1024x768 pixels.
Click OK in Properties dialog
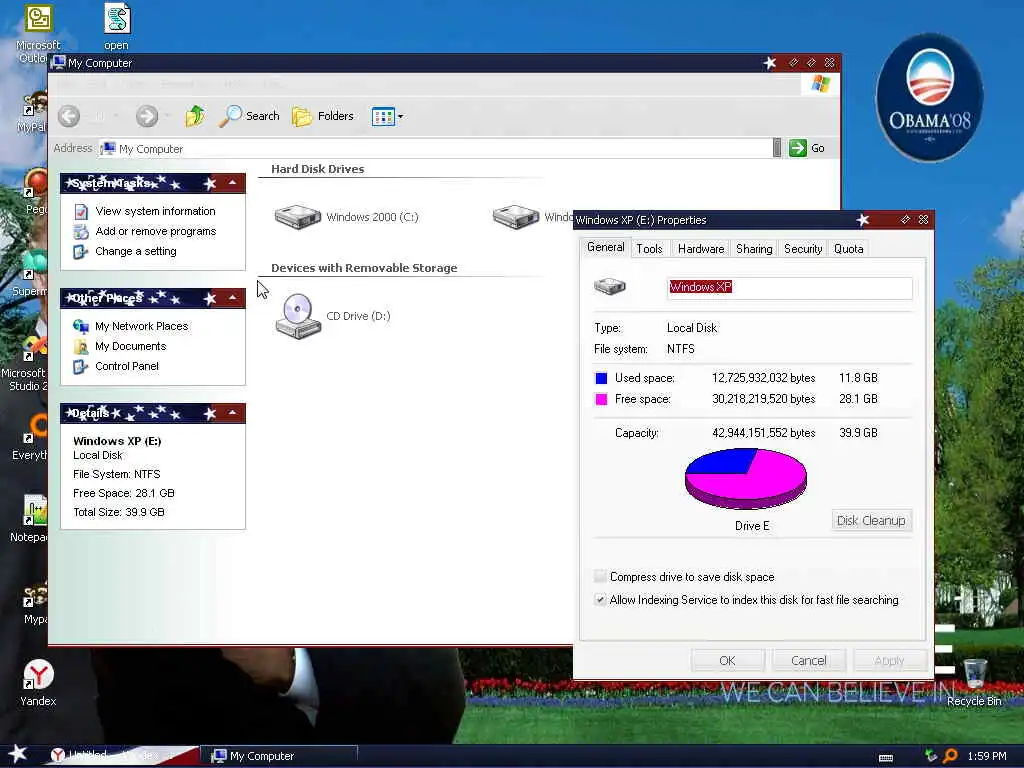[x=728, y=661]
